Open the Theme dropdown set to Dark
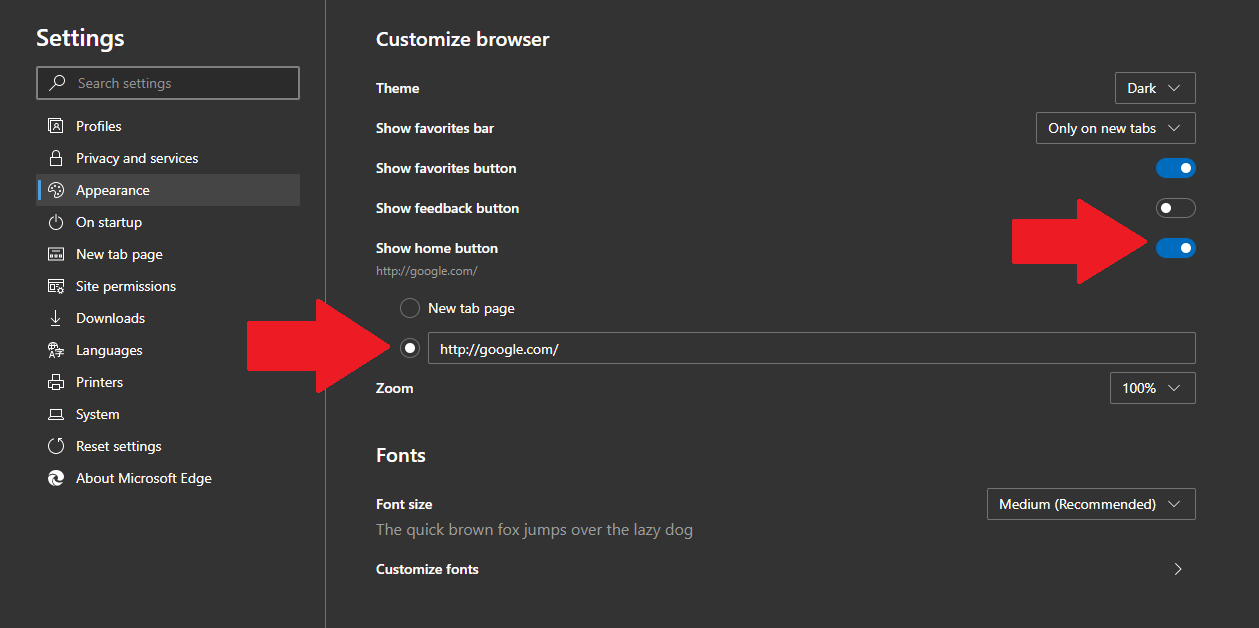The image size is (1259, 628). [1155, 88]
